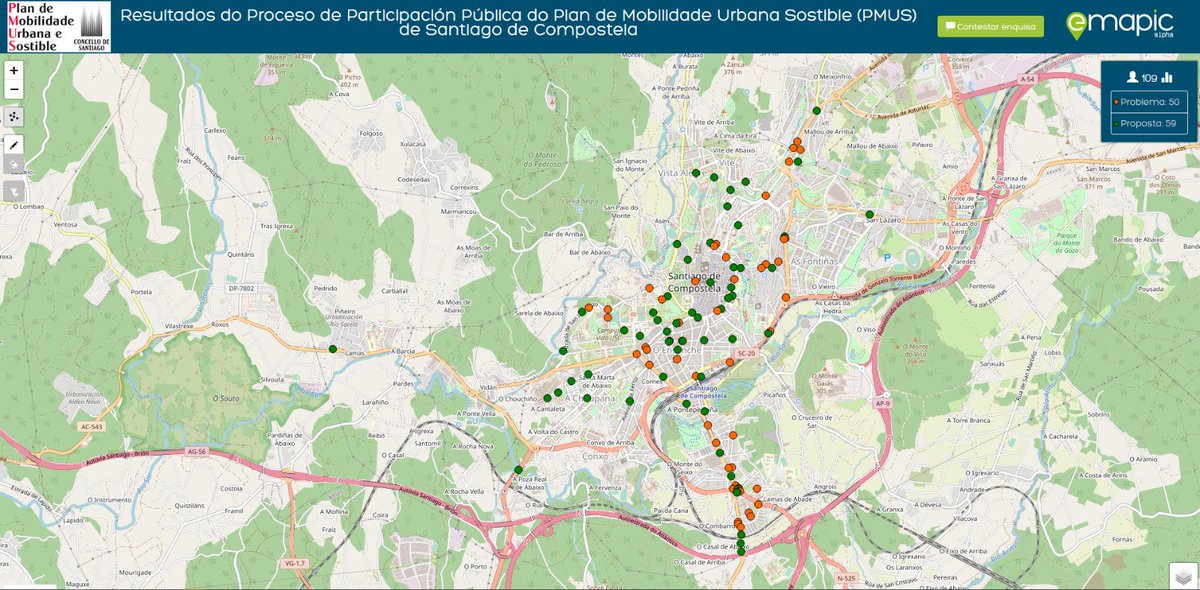Select orange marker next to SC-20 label
Image resolution: width=1200 pixels, height=590 pixels.
pyautogui.click(x=729, y=362)
